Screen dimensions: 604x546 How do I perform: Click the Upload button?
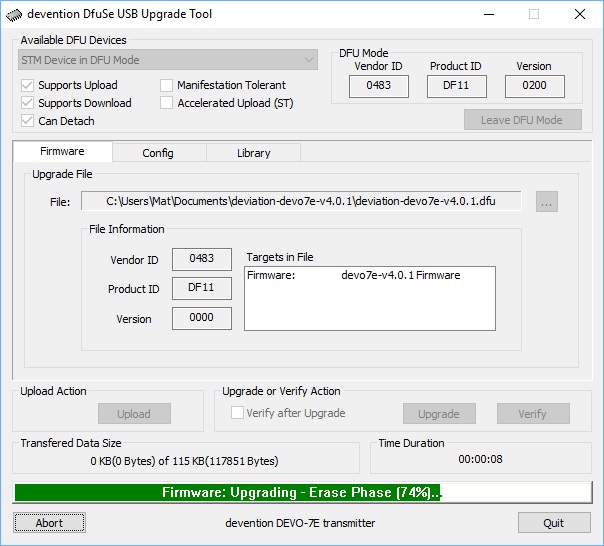(x=134, y=414)
